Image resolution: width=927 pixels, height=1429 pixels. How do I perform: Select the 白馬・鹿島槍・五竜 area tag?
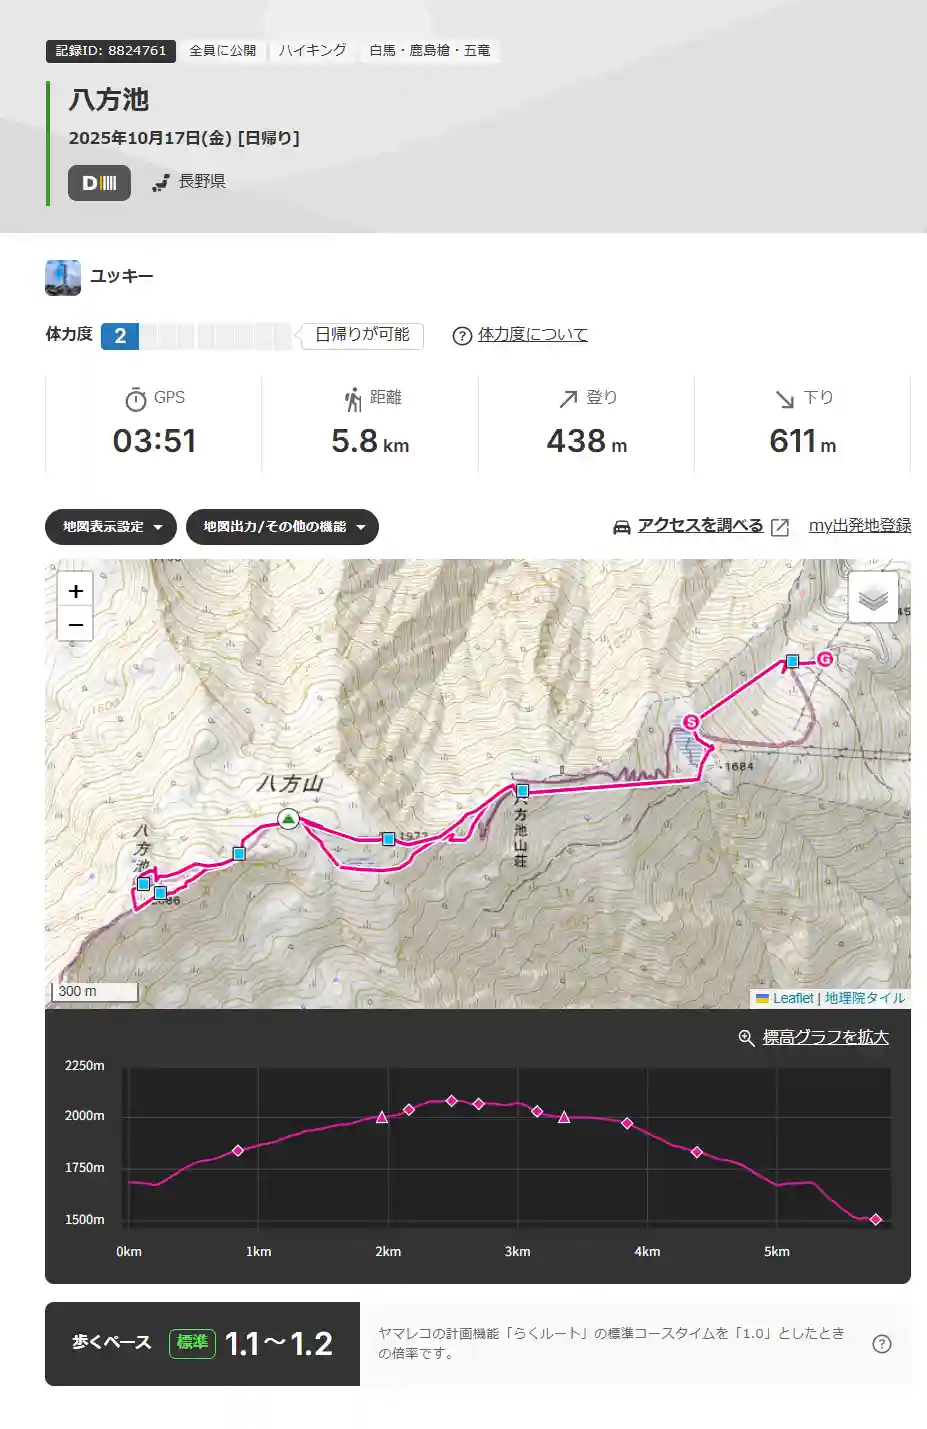429,51
